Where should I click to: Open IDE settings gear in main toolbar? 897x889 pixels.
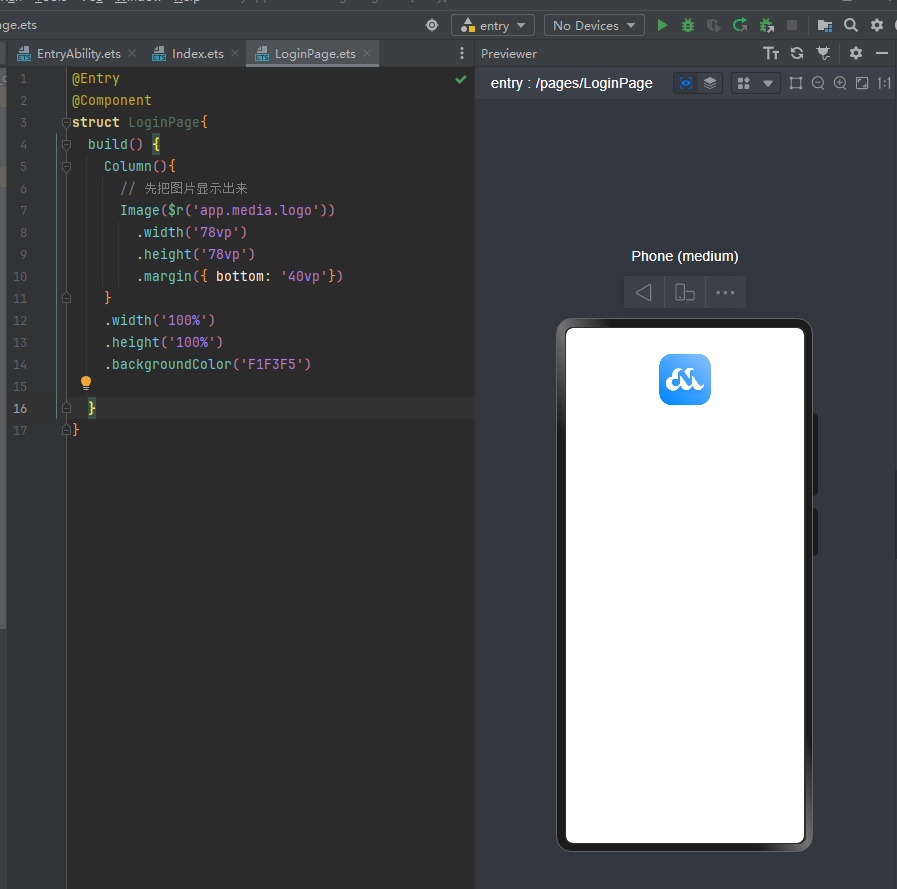[x=876, y=25]
